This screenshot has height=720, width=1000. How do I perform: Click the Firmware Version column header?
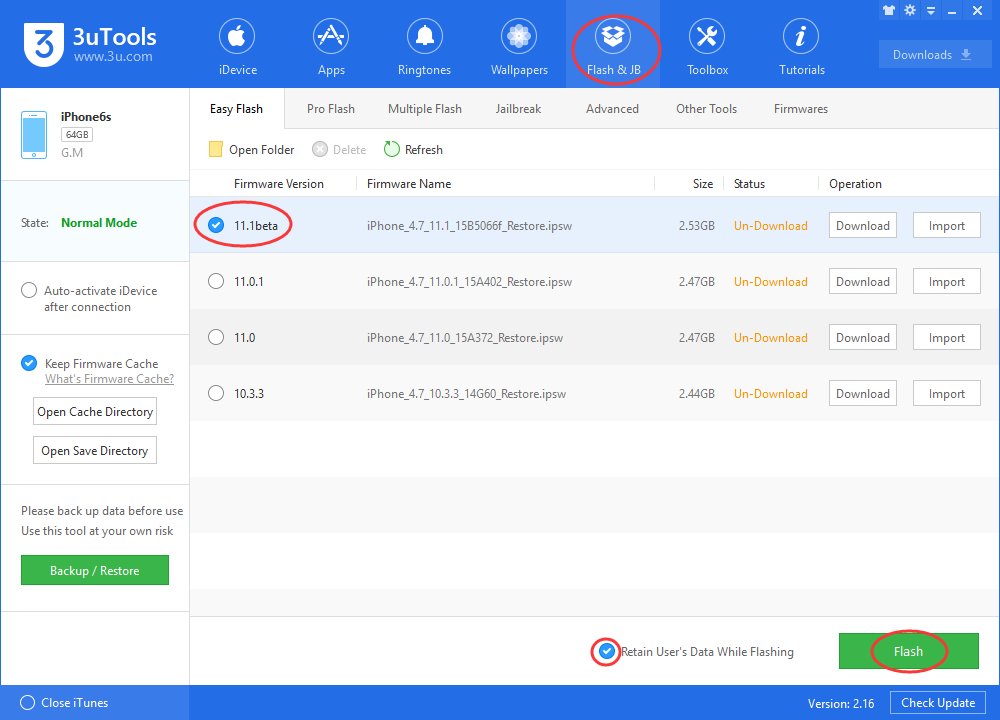pos(279,184)
